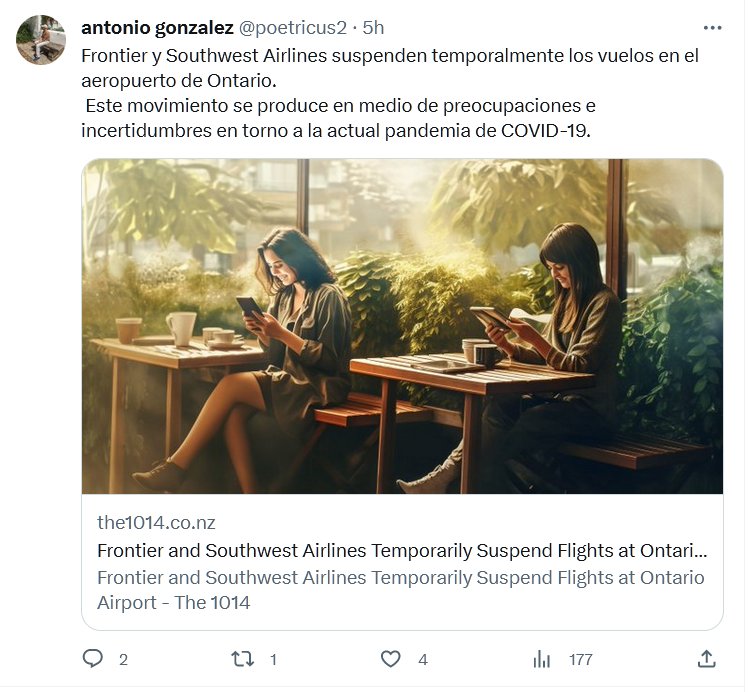Click the the1014.co.nz domain text
748x692 pixels.
(x=156, y=522)
